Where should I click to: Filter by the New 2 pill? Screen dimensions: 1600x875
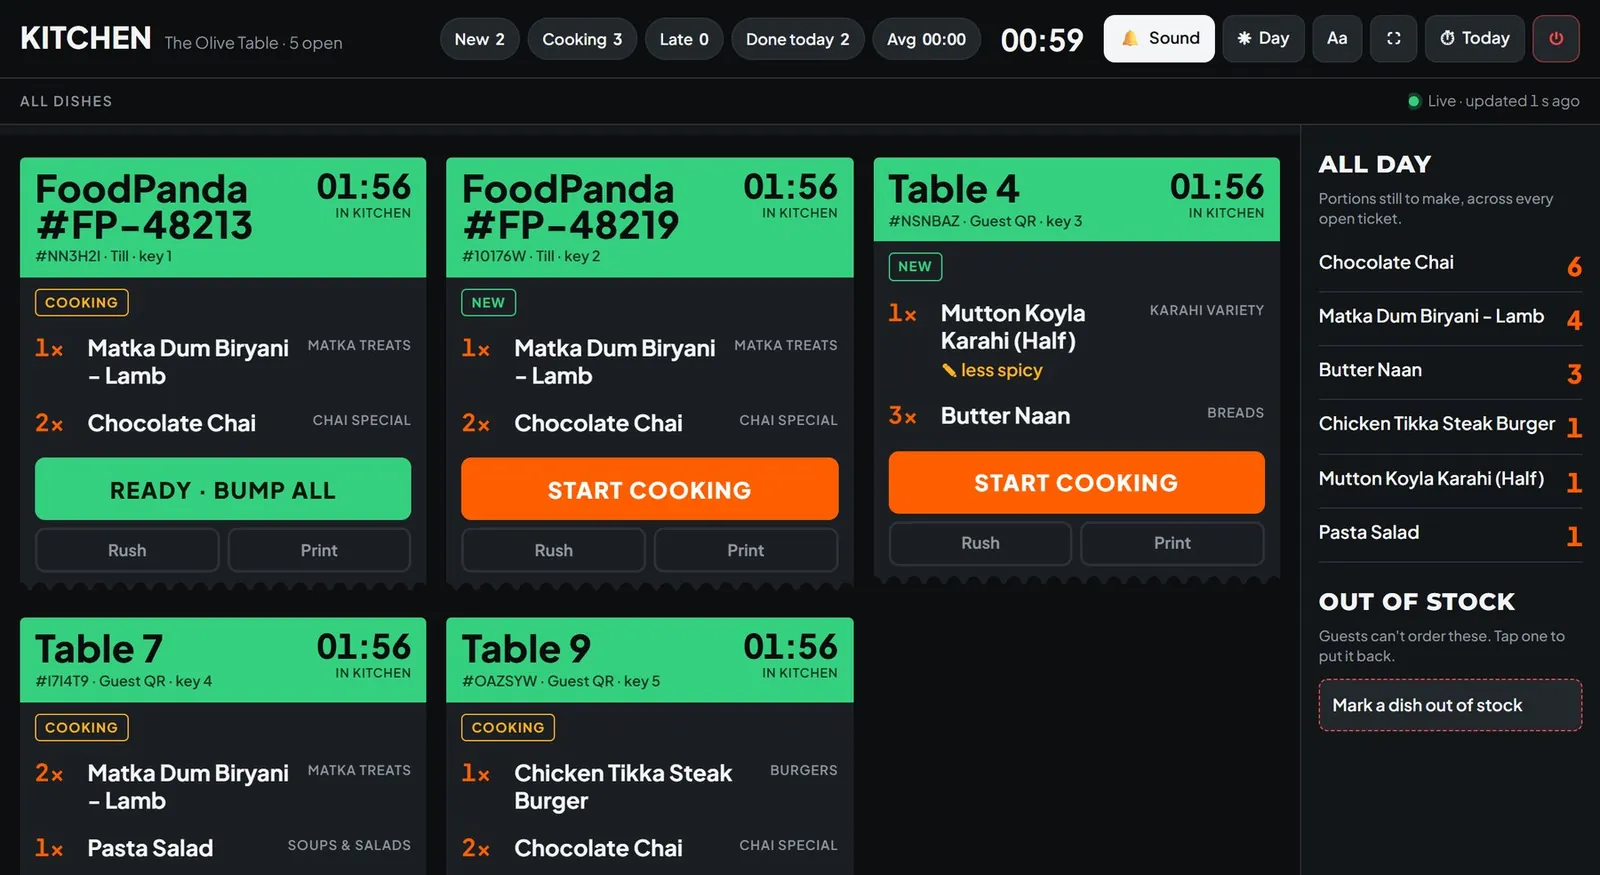[x=479, y=39]
